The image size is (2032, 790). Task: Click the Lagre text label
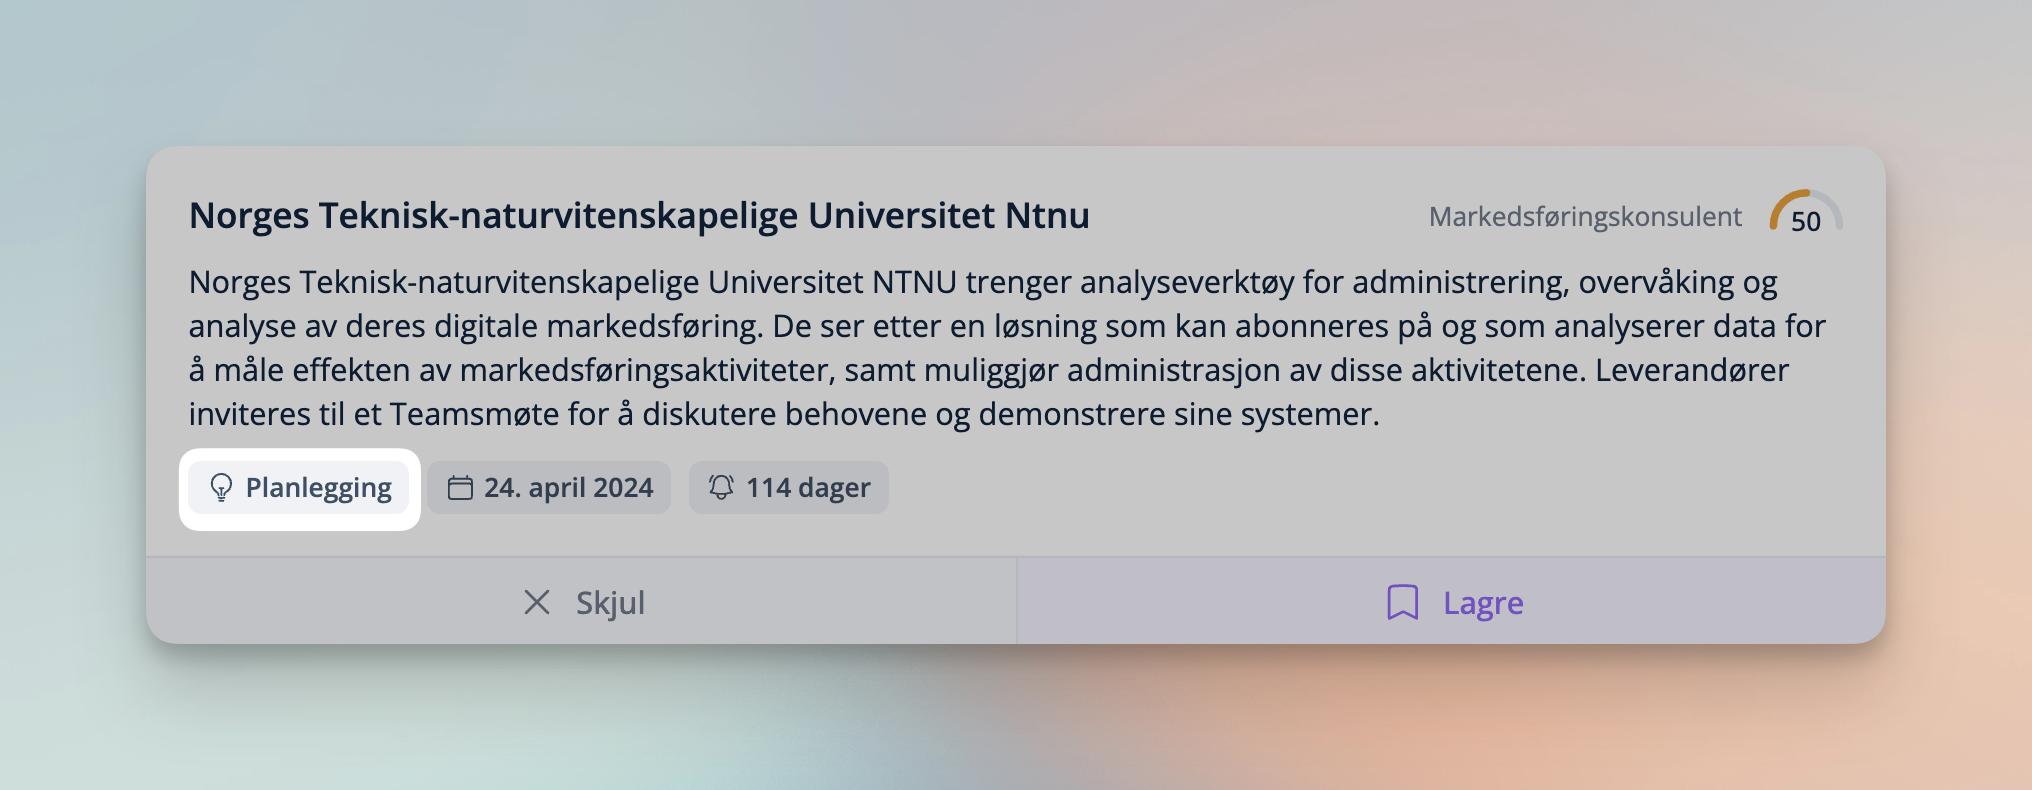1483,603
